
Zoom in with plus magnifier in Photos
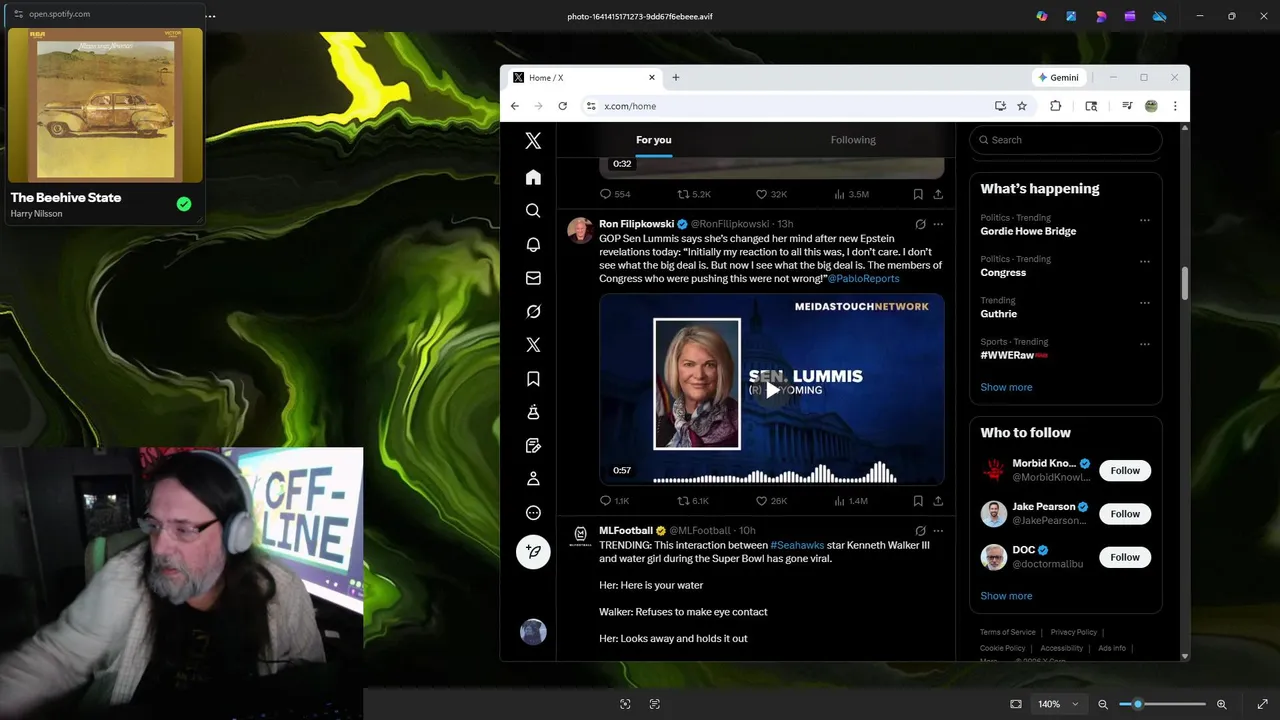click(1221, 704)
